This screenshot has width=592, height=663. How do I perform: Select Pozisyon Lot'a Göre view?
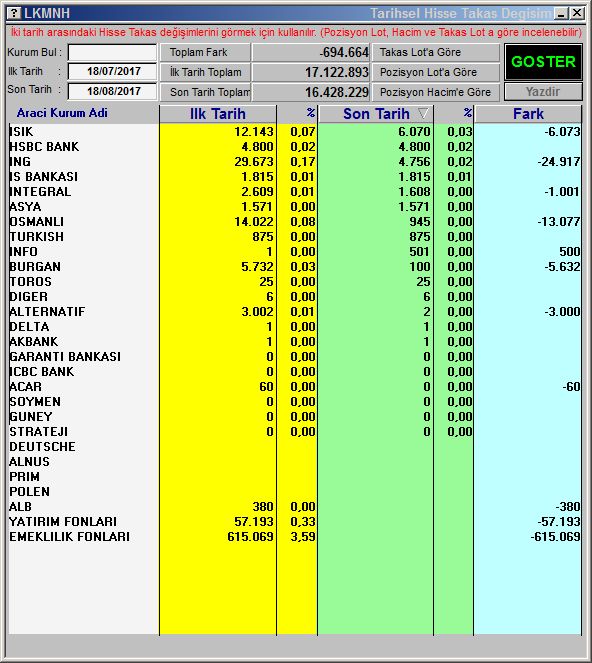tap(436, 72)
